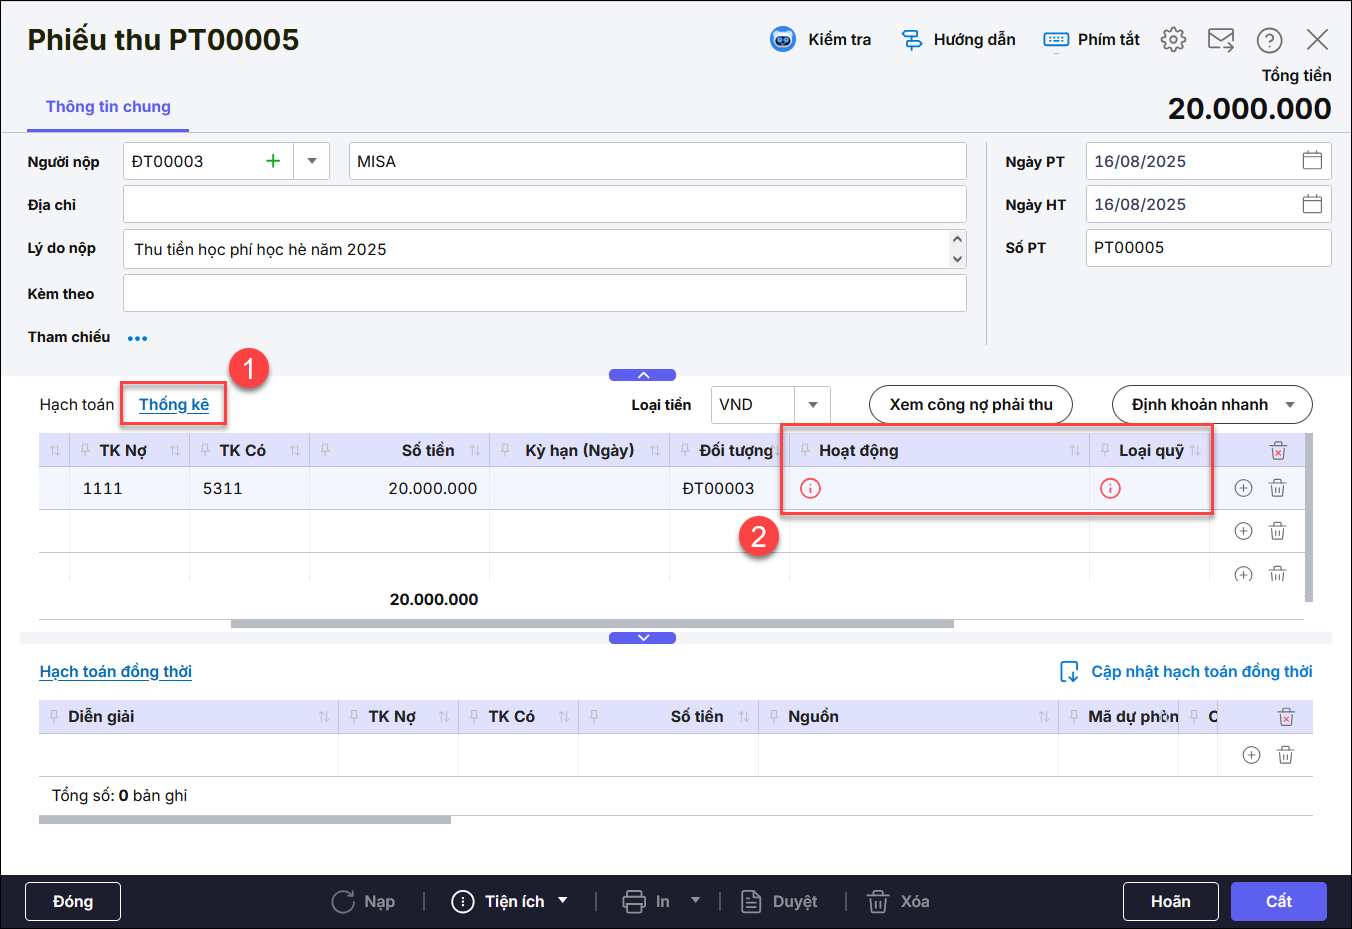
Task: Click green plus to add Người nộp
Action: pyautogui.click(x=272, y=161)
